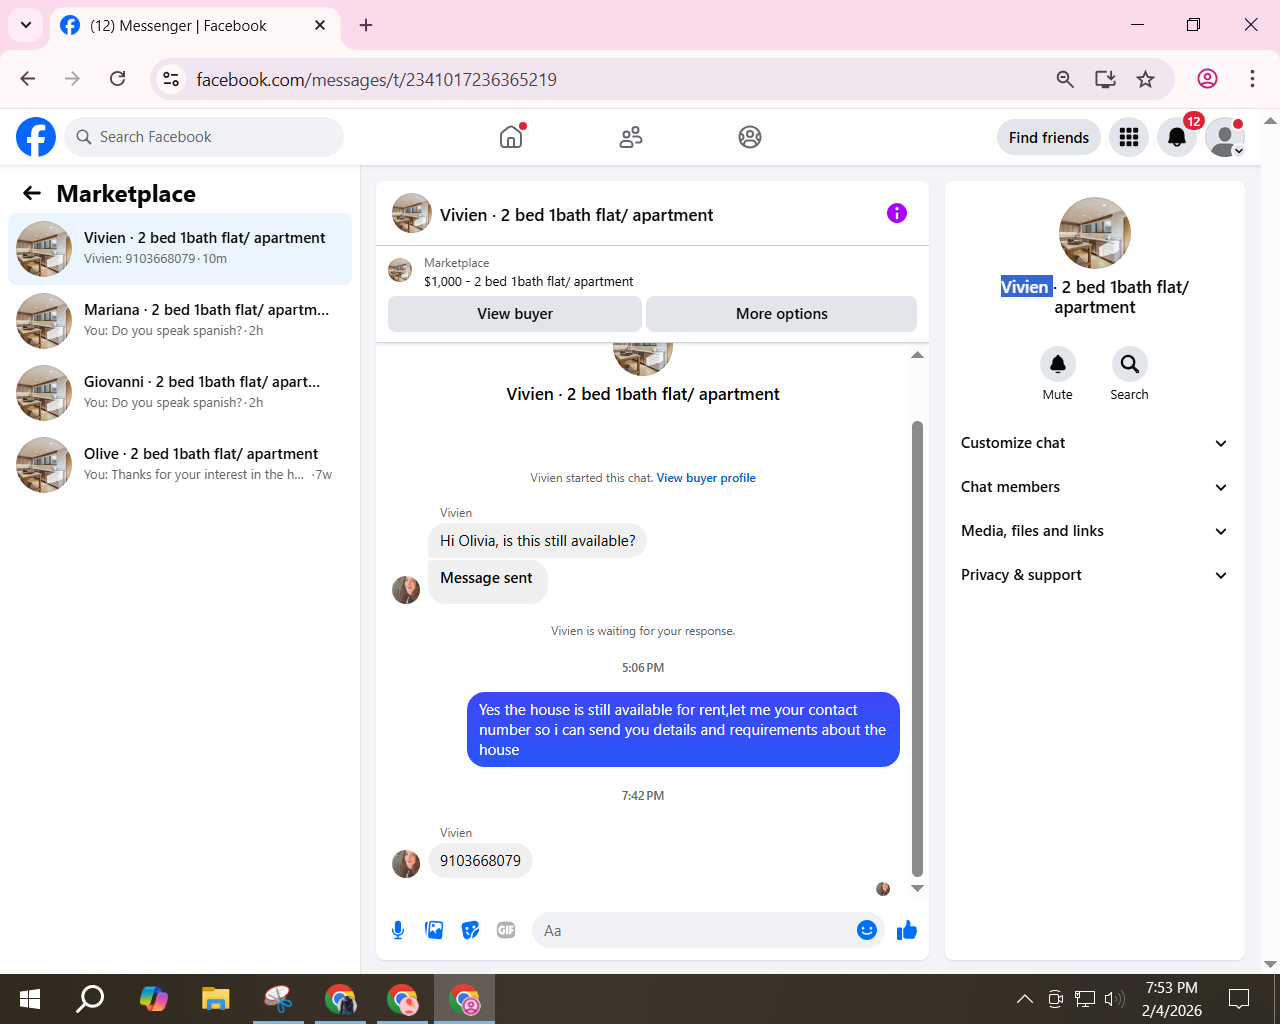This screenshot has height=1024, width=1280.
Task: Open a new browser tab
Action: click(366, 26)
